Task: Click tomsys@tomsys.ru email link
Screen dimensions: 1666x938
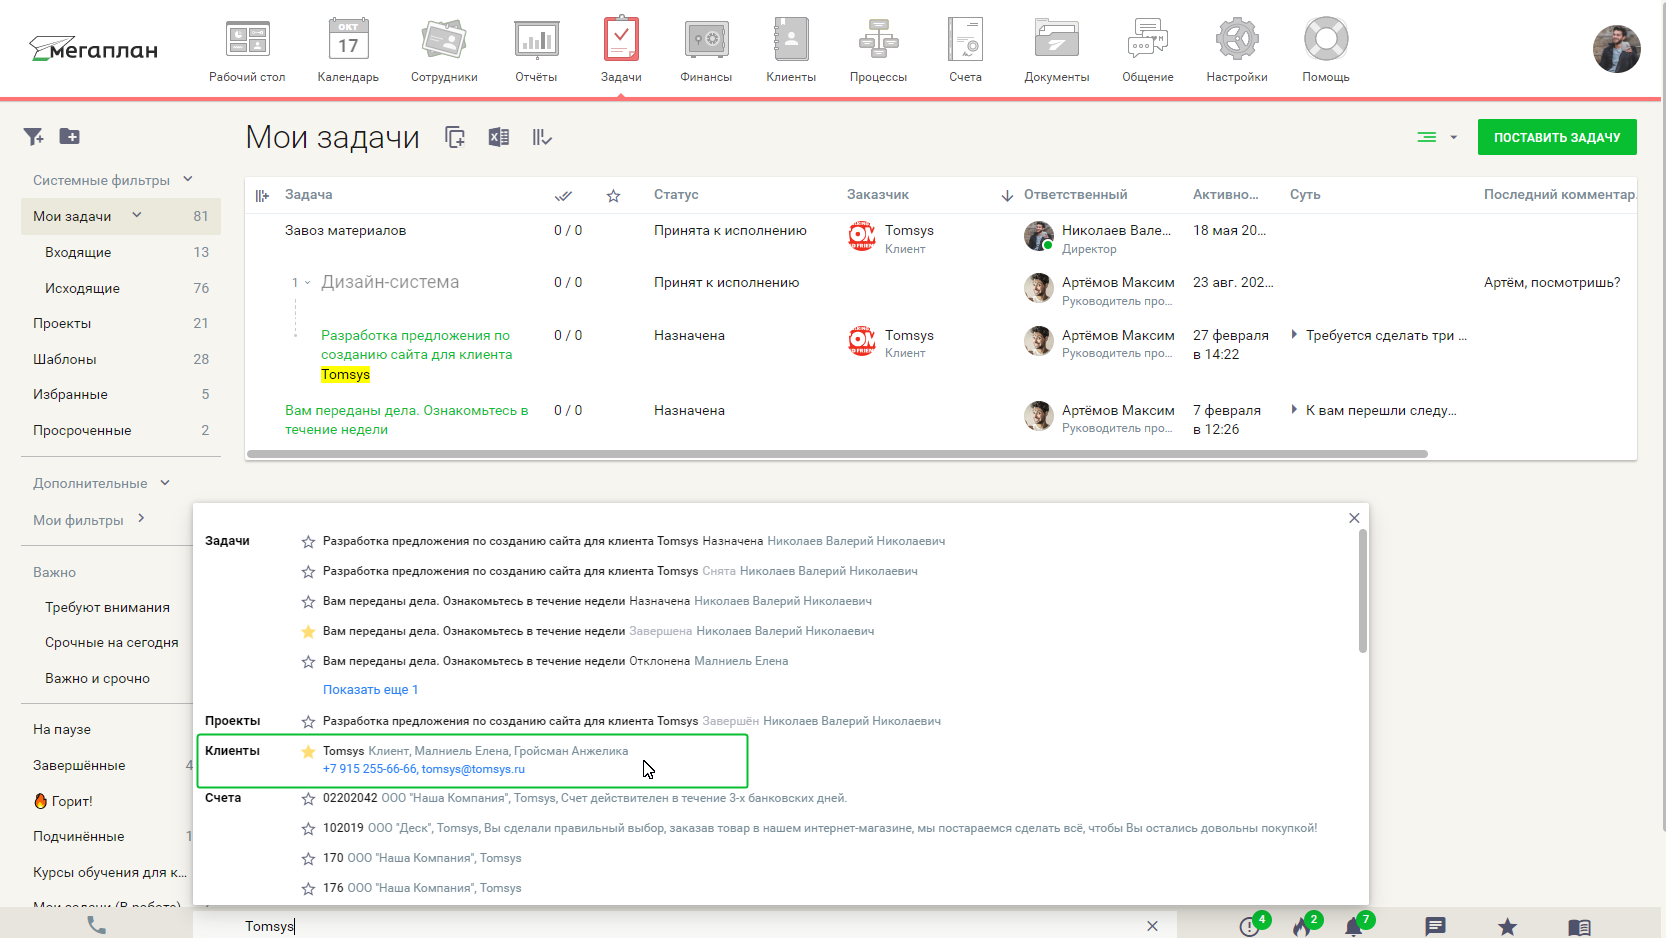Action: point(473,769)
